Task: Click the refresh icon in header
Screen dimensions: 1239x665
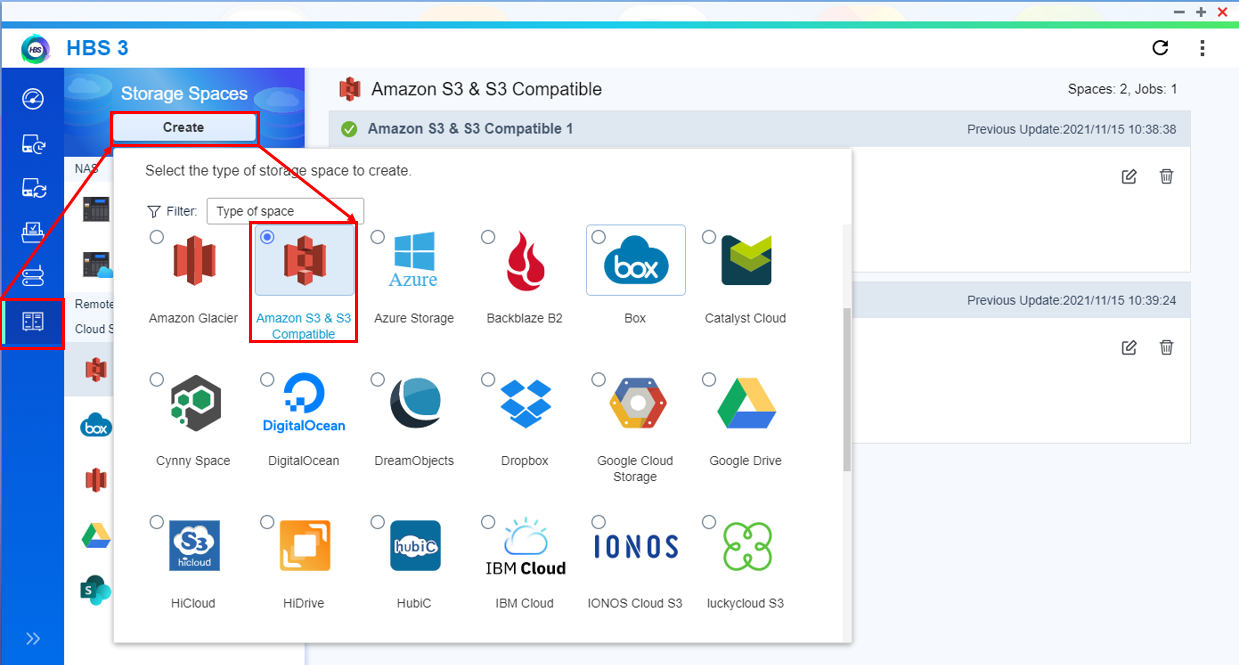Action: [1160, 48]
